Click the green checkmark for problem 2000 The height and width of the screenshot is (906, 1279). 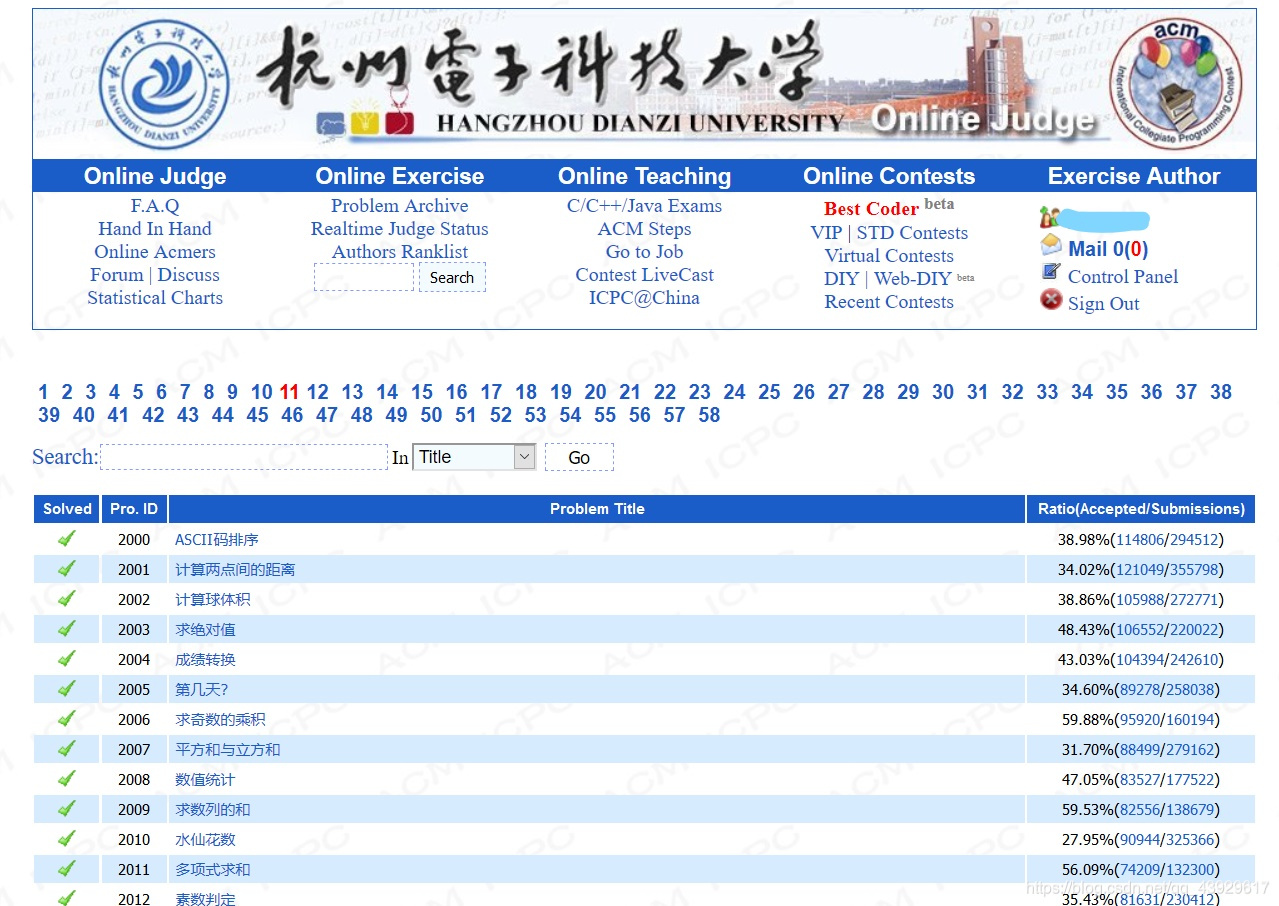(x=67, y=539)
